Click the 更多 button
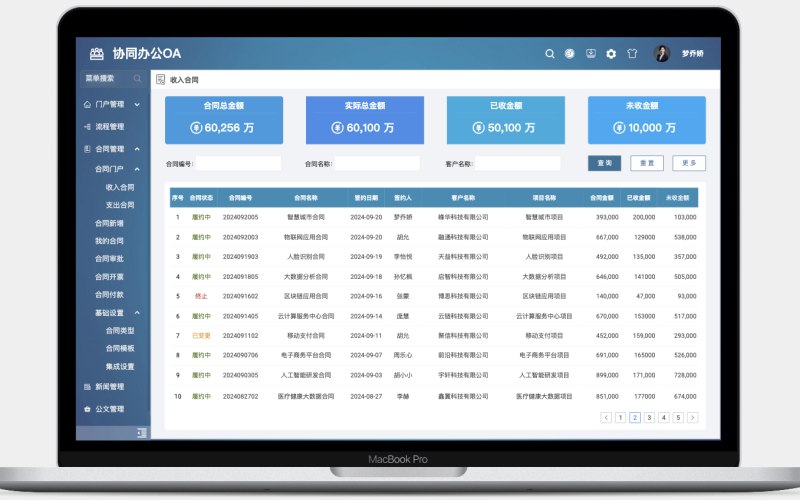The image size is (800, 500). pyautogui.click(x=689, y=163)
